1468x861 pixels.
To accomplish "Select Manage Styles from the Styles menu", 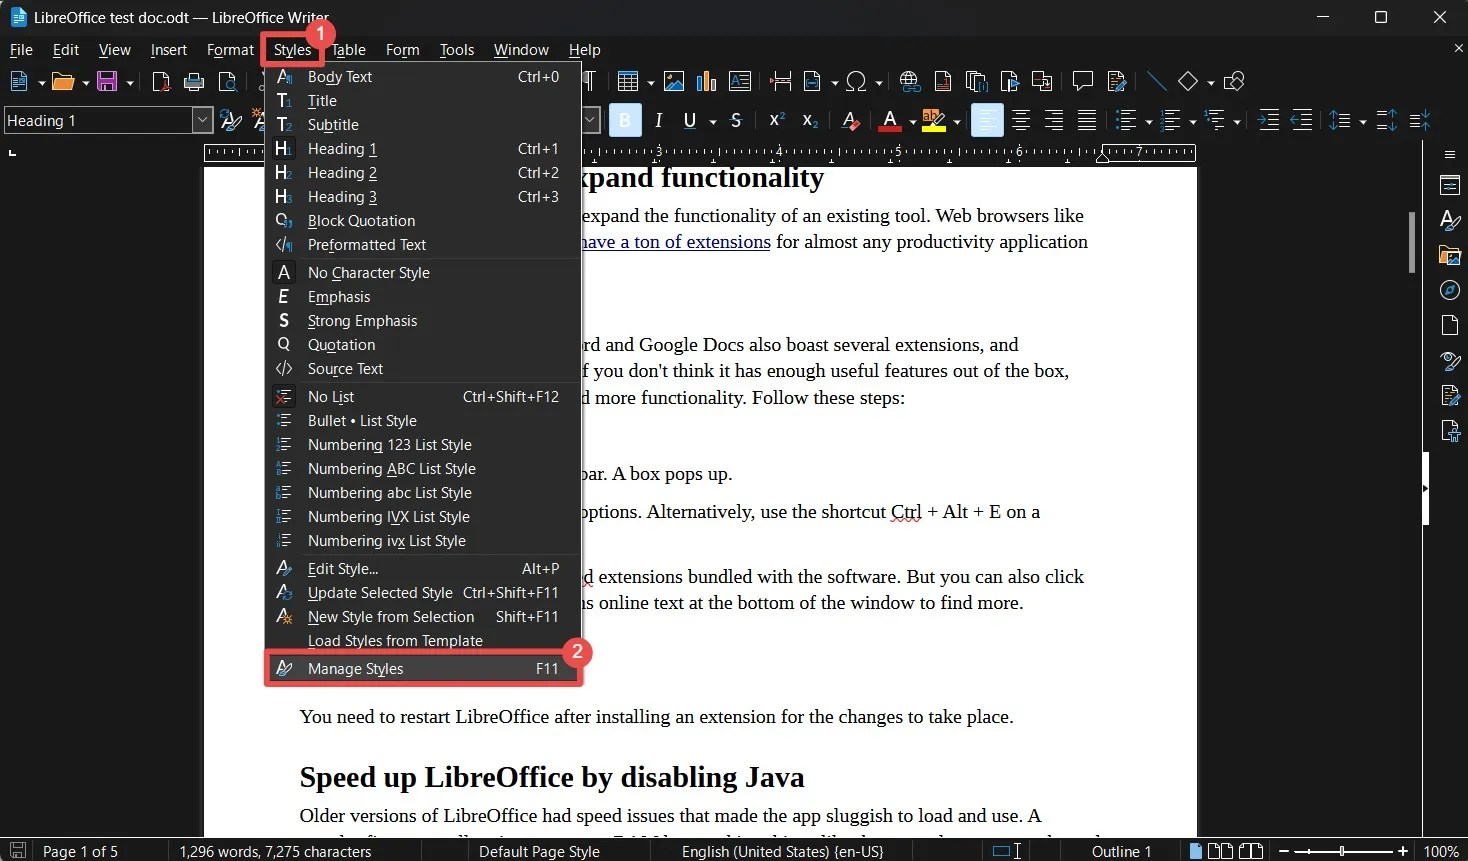I will point(355,668).
